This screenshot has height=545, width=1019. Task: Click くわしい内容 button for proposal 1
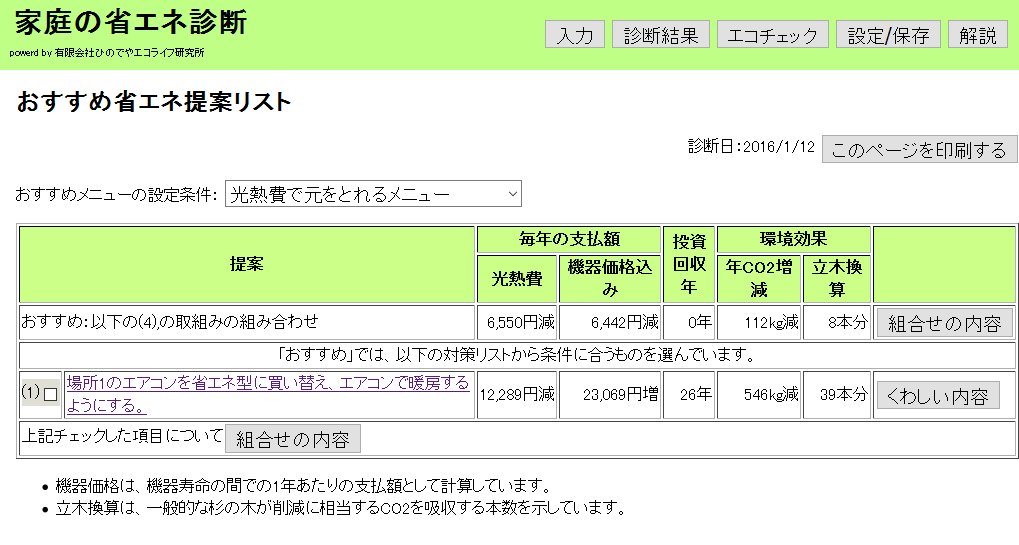[x=938, y=395]
